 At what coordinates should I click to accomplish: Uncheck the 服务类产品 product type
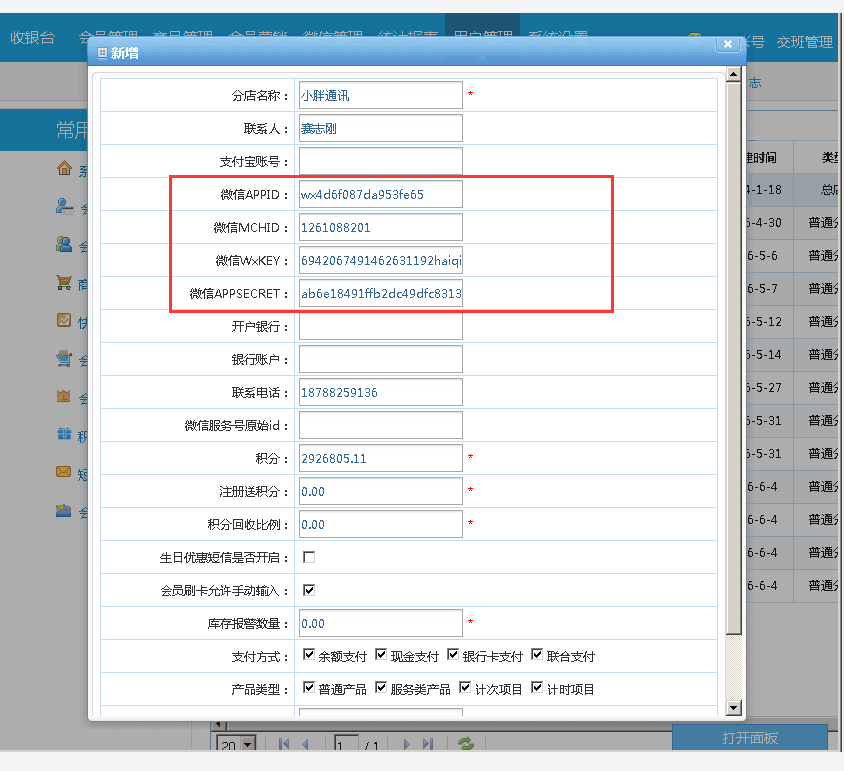point(381,689)
